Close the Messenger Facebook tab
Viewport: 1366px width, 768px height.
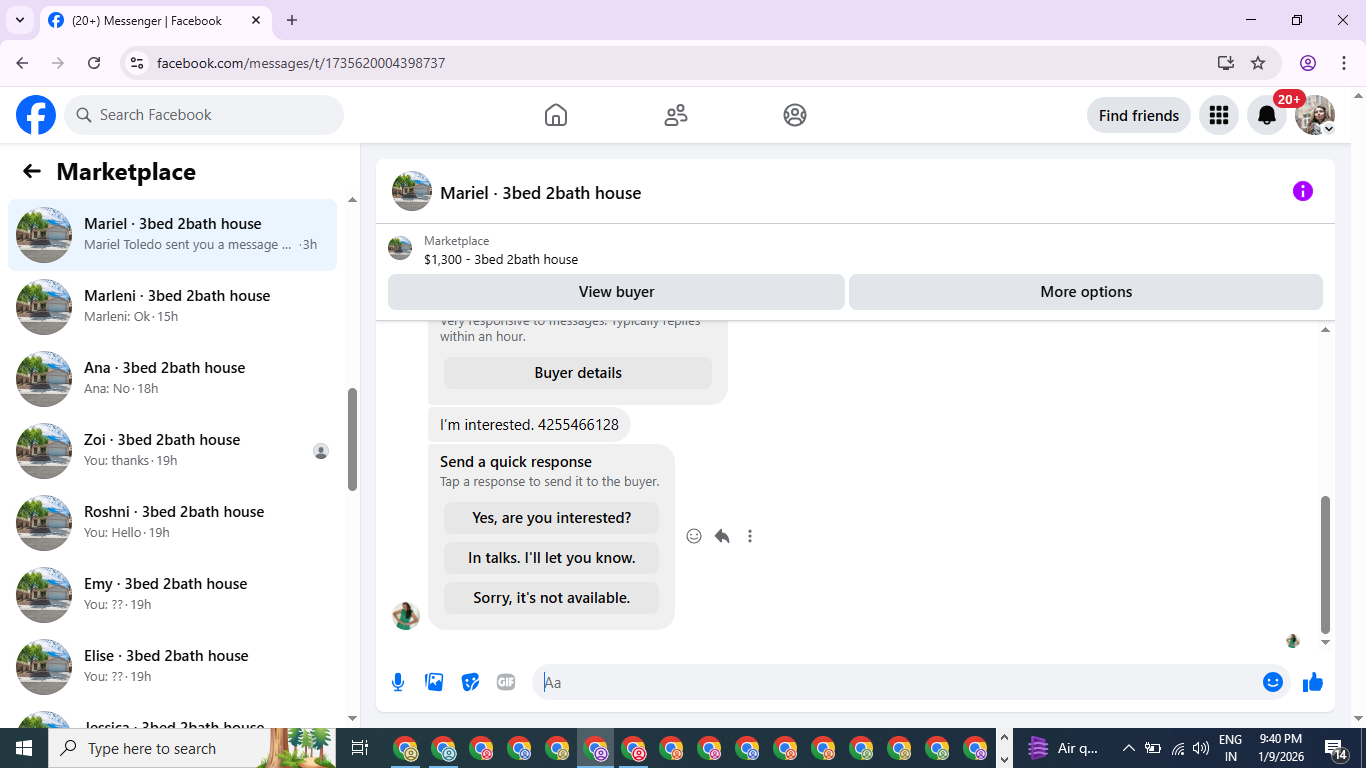(x=256, y=20)
